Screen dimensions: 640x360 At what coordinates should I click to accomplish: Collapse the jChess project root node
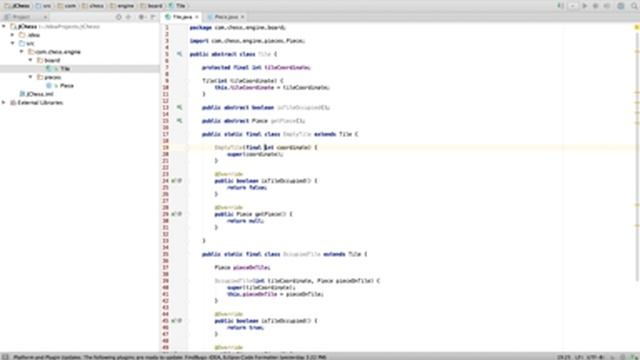point(4,27)
